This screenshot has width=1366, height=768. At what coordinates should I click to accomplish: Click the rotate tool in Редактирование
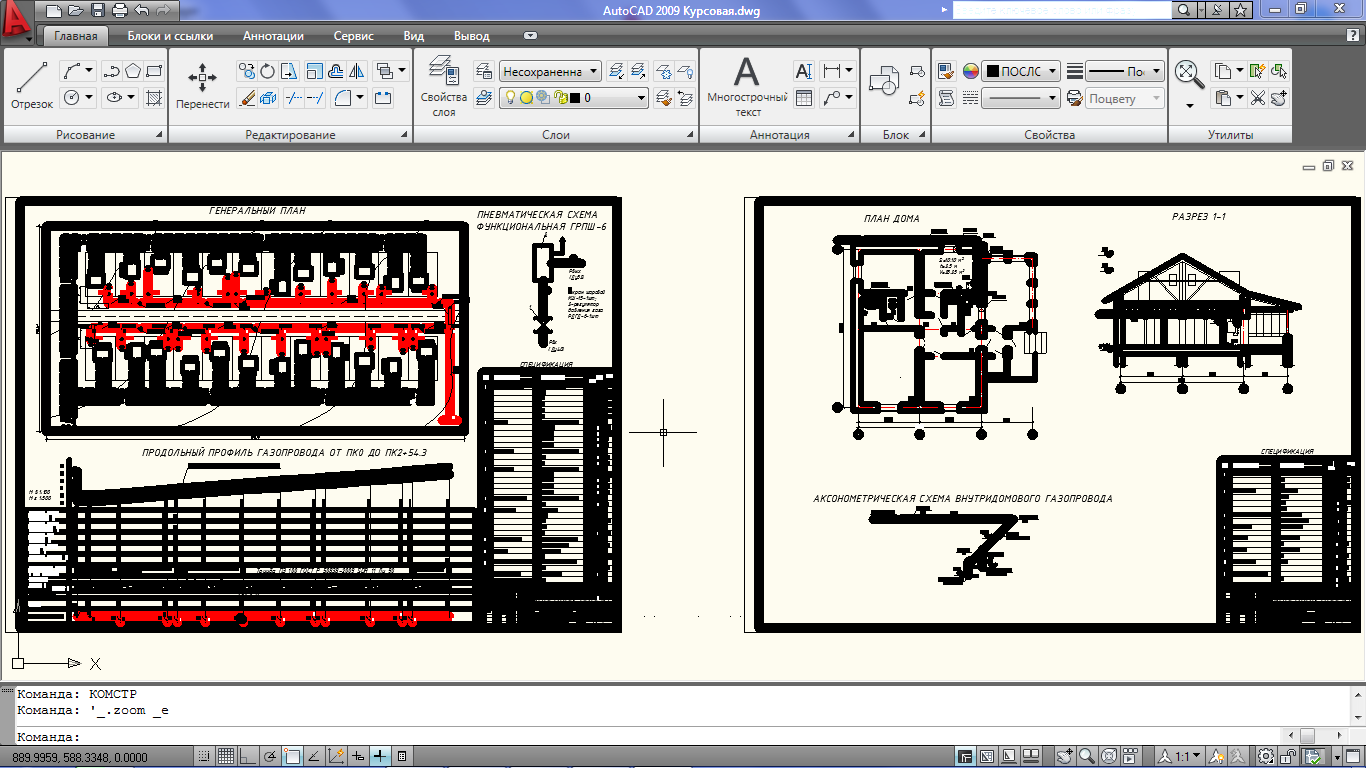268,71
